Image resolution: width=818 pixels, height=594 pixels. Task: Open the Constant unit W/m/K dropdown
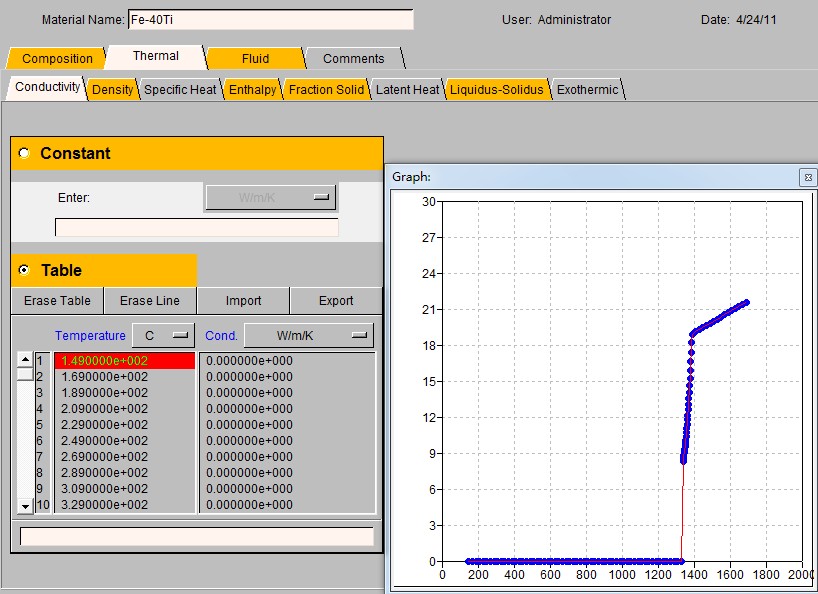pos(270,198)
